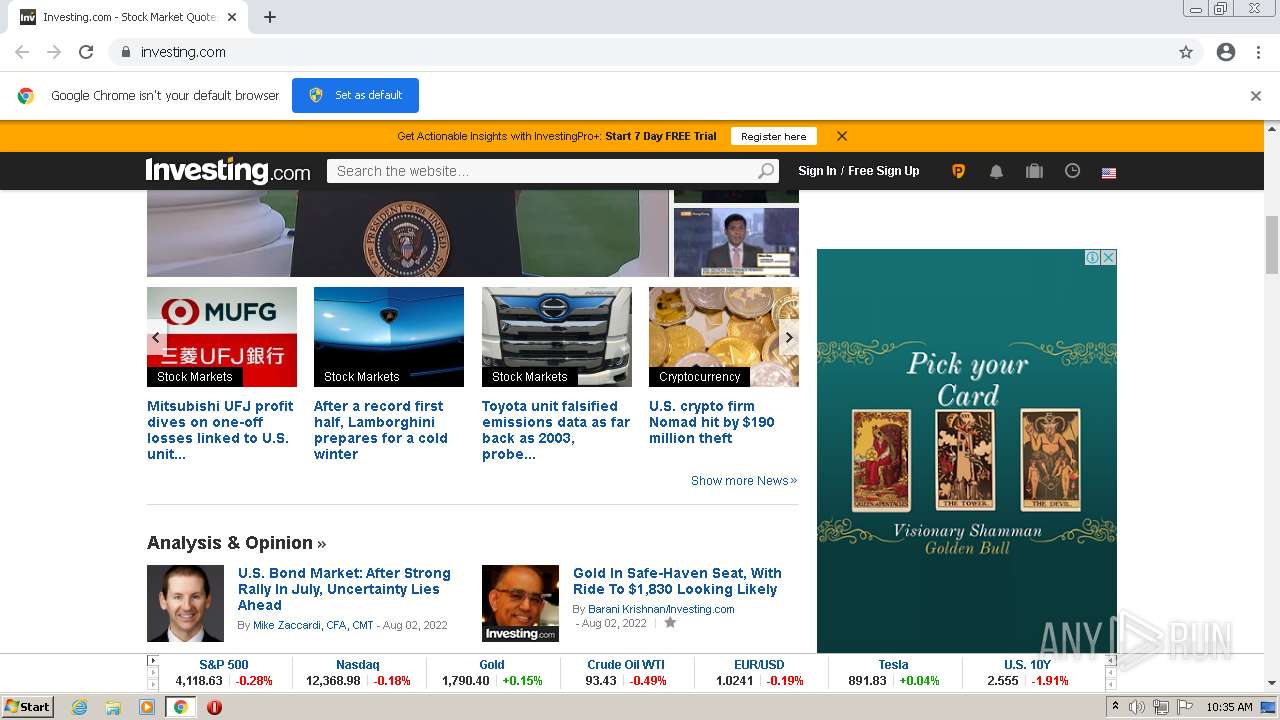Image resolution: width=1280 pixels, height=720 pixels.
Task: Reload the page
Action: [86, 52]
